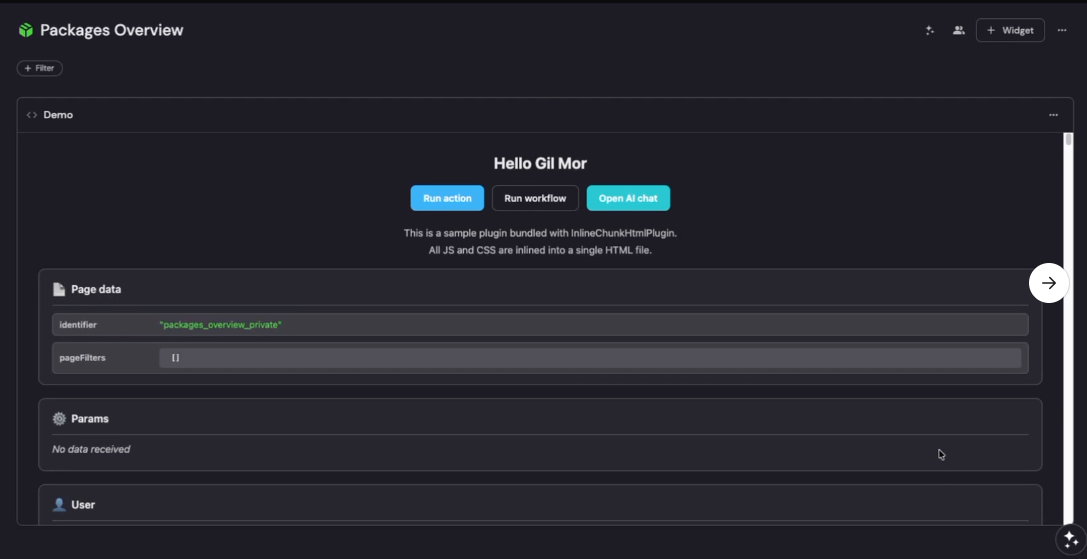Click the "Page data" section title
Image resolution: width=1087 pixels, height=559 pixels.
[x=96, y=289]
